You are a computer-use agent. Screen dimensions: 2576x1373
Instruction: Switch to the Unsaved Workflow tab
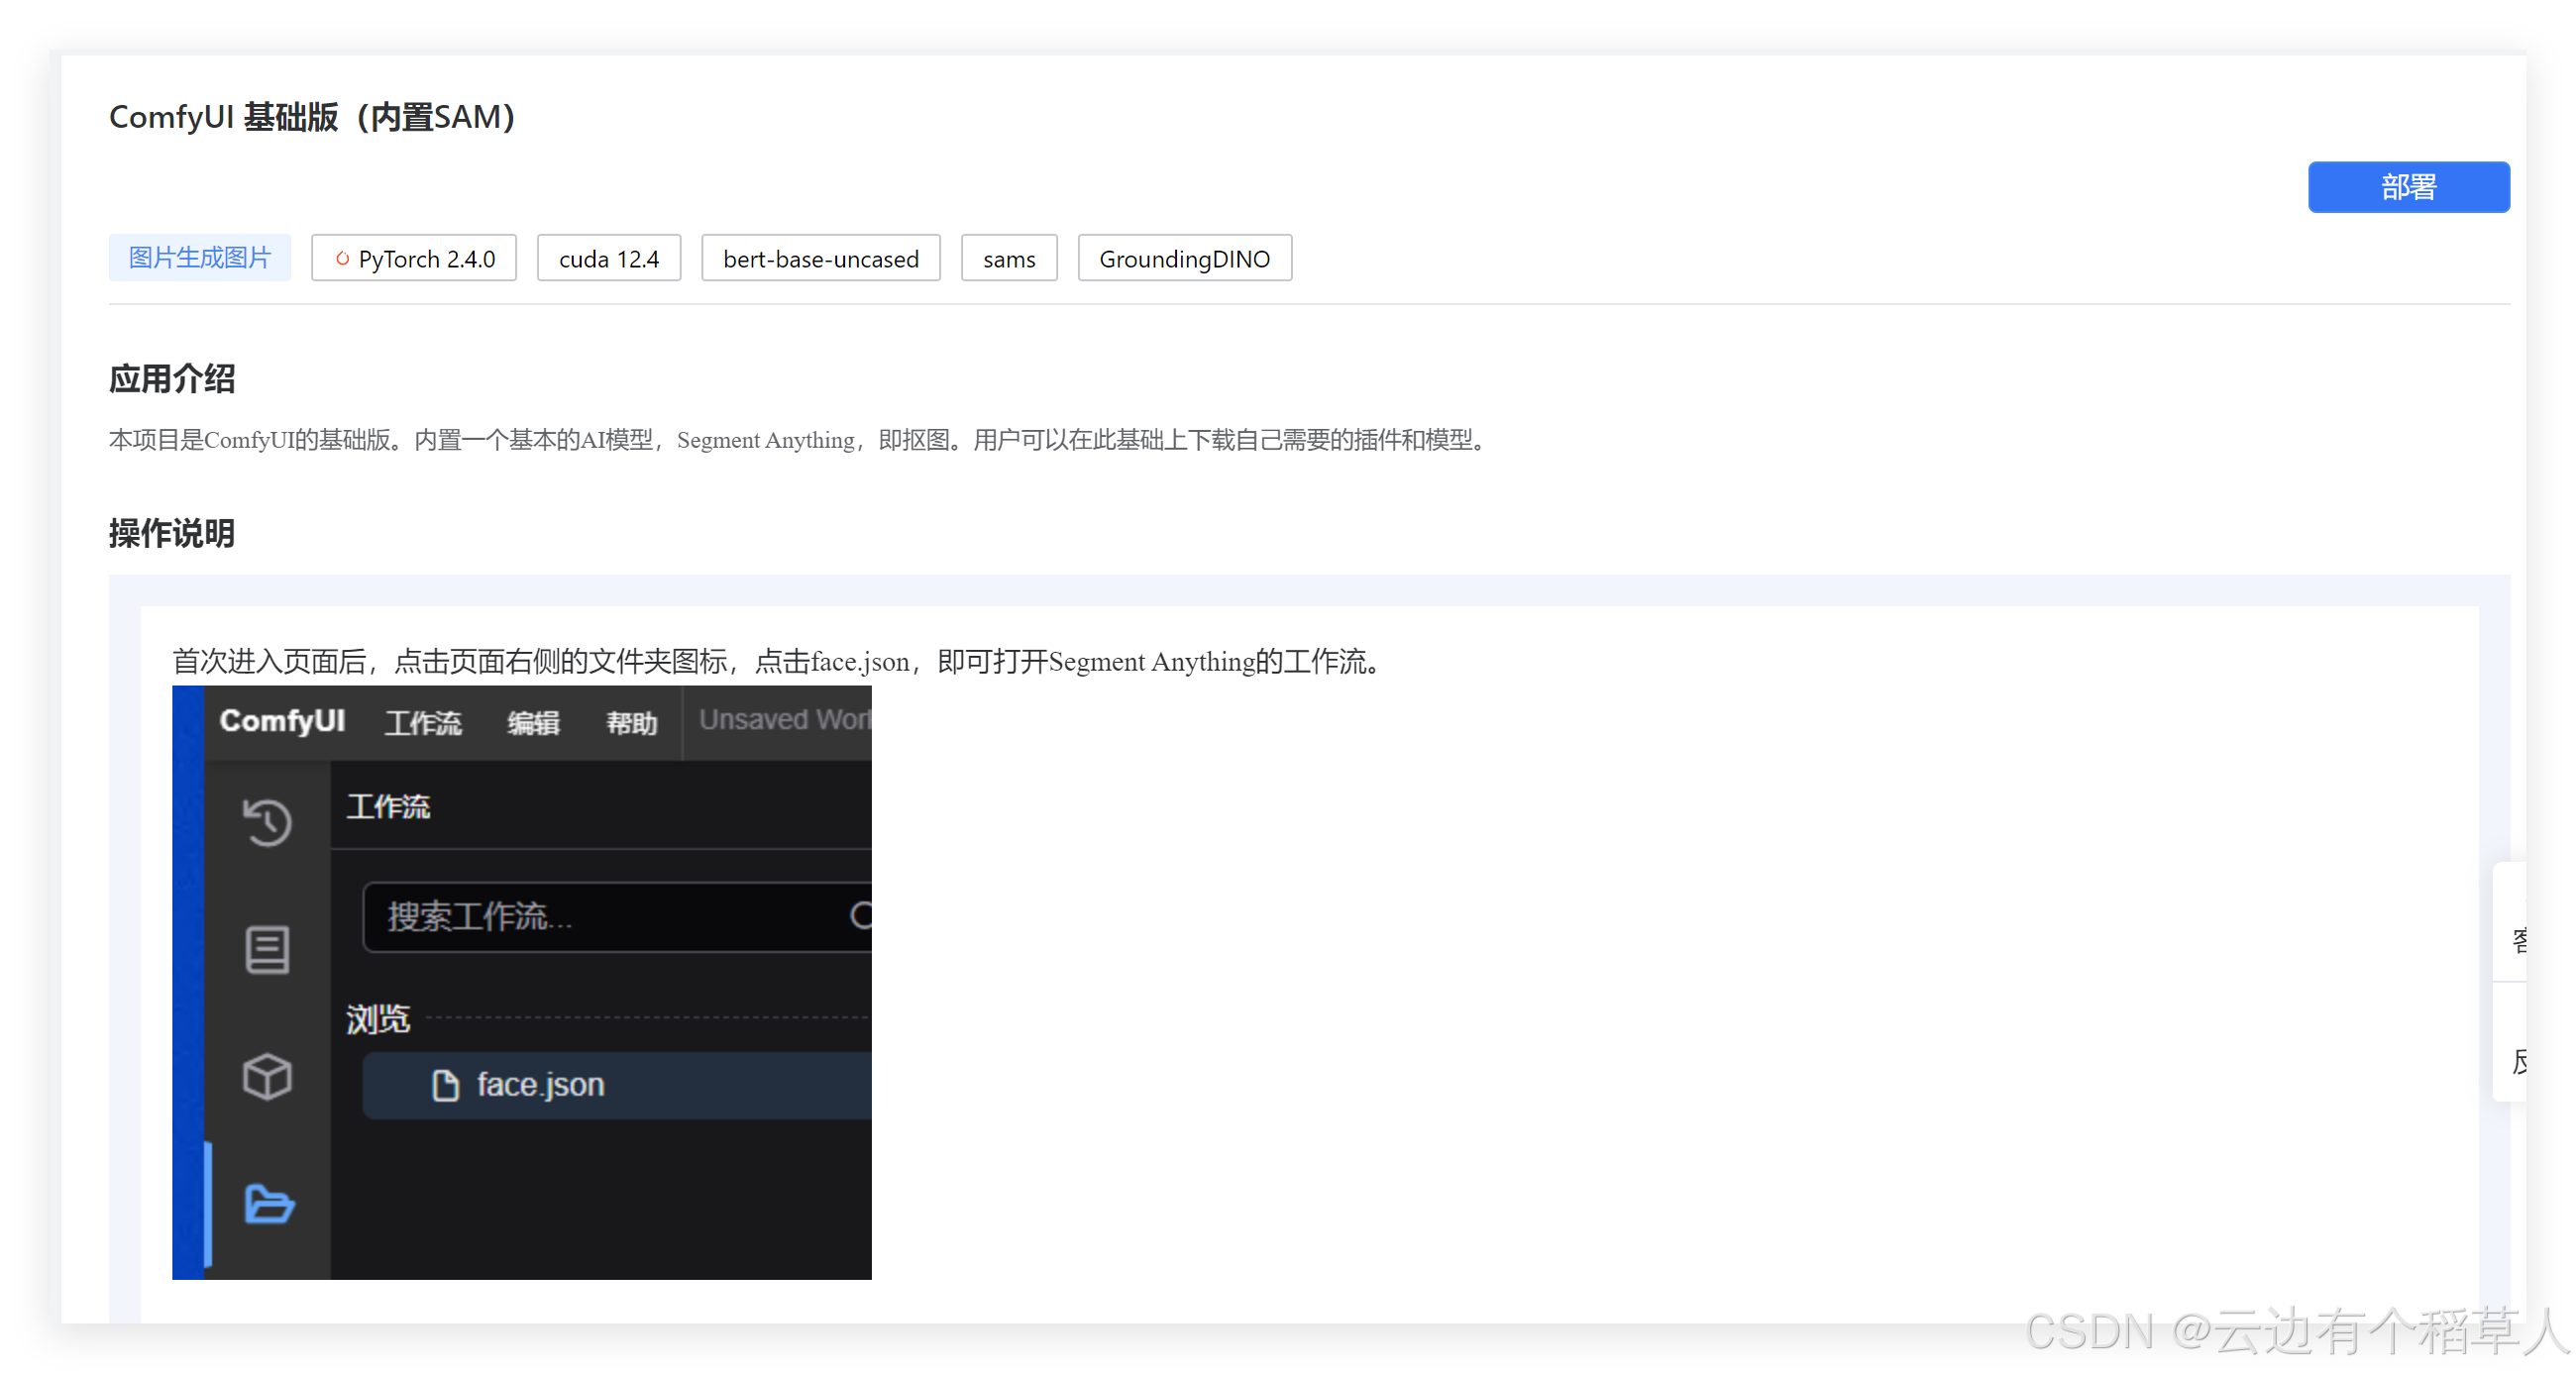click(783, 720)
